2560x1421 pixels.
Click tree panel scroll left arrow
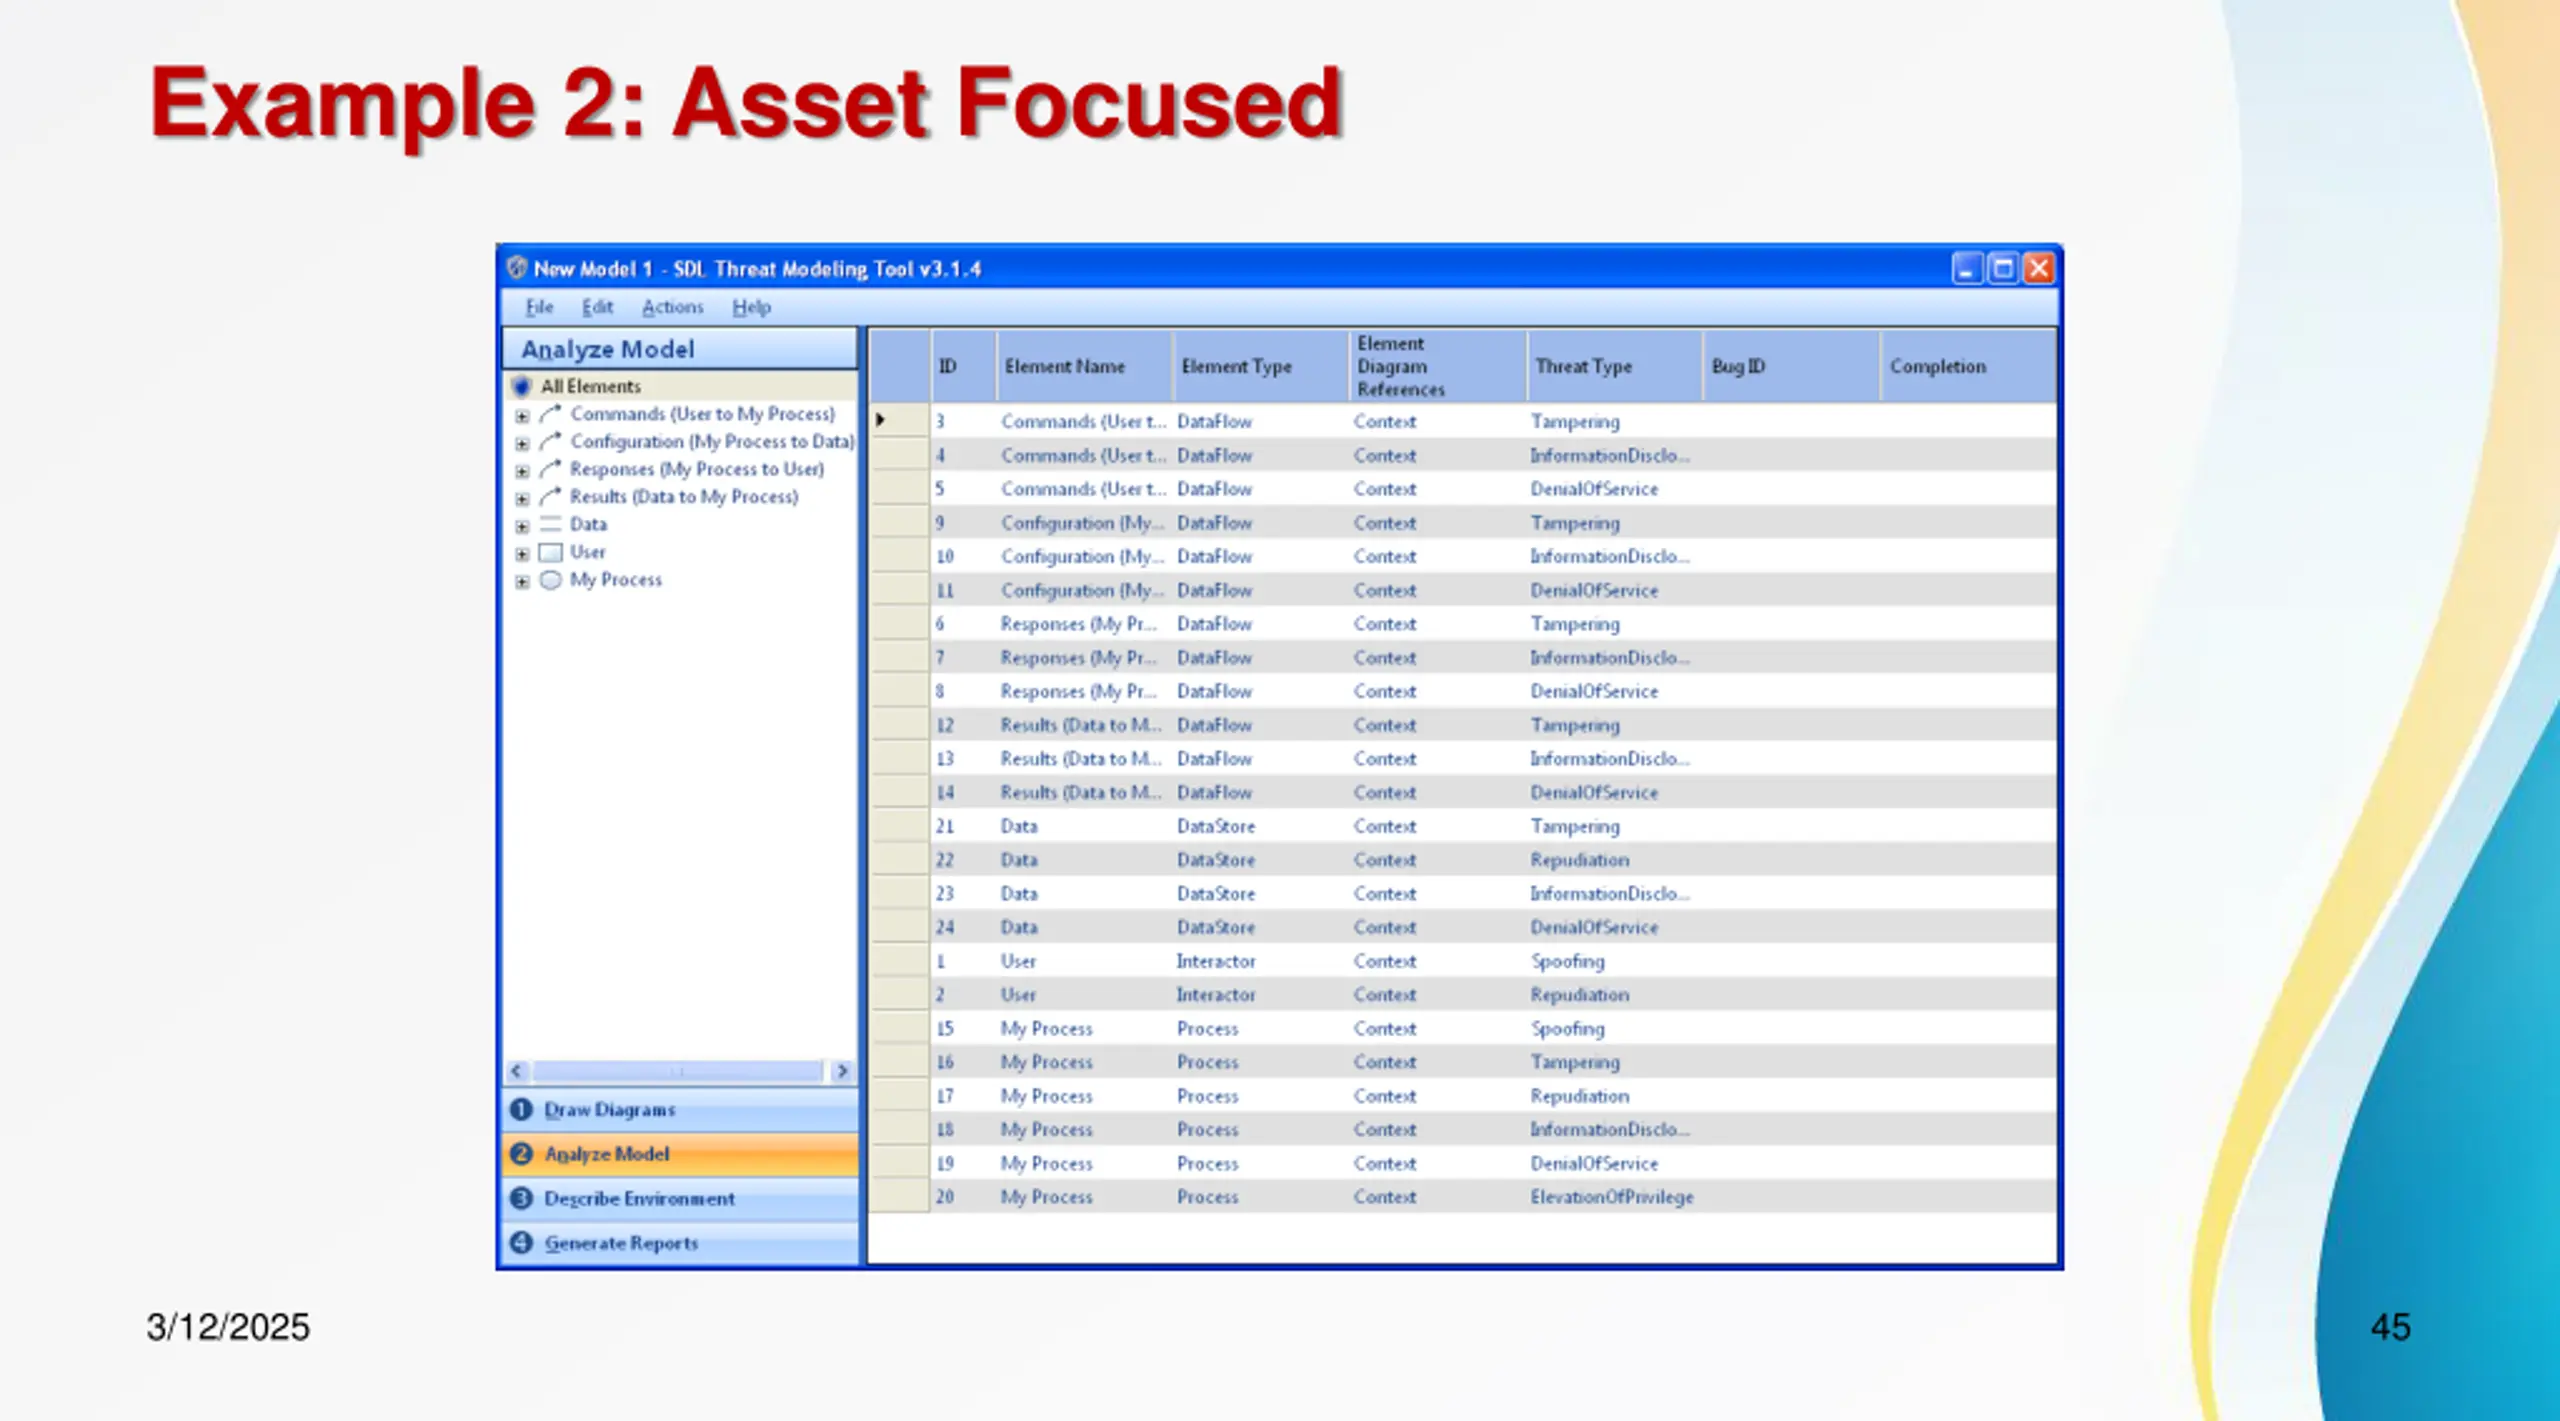coord(517,1071)
